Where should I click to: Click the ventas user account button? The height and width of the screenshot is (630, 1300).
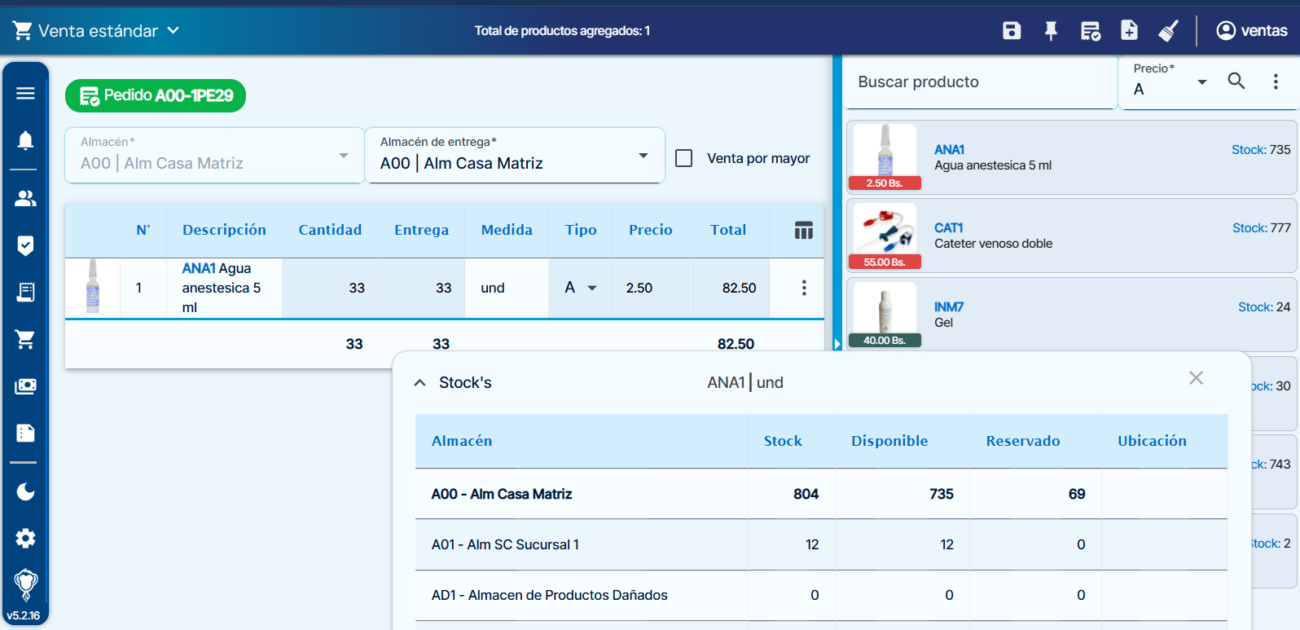coord(1251,31)
